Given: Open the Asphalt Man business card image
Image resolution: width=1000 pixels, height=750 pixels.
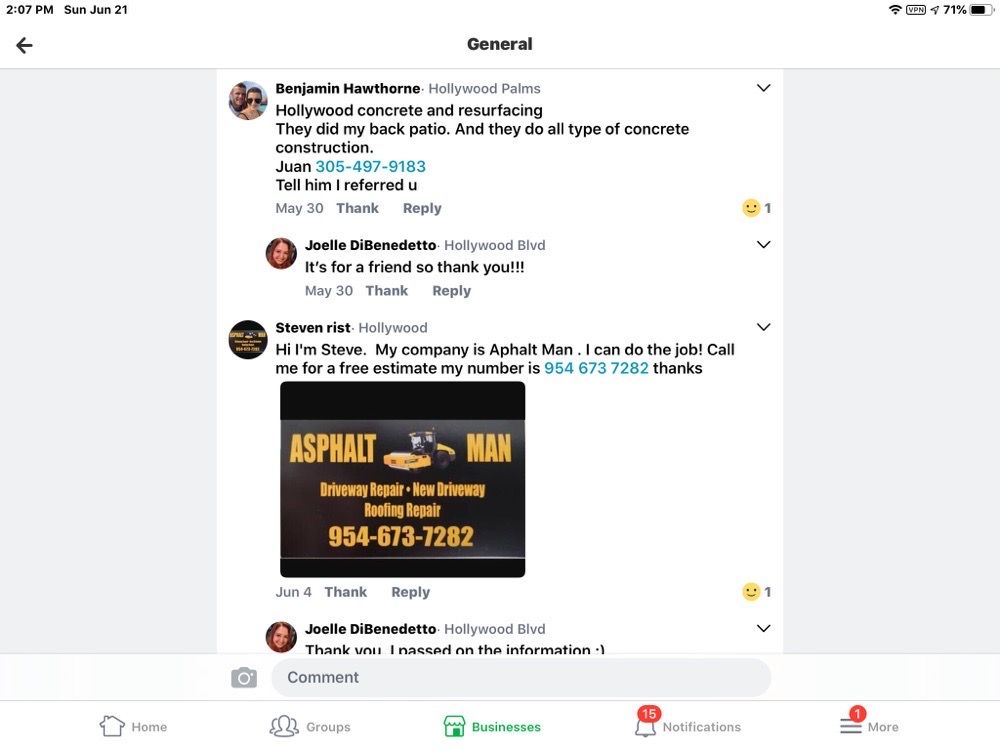Looking at the screenshot, I should [402, 480].
